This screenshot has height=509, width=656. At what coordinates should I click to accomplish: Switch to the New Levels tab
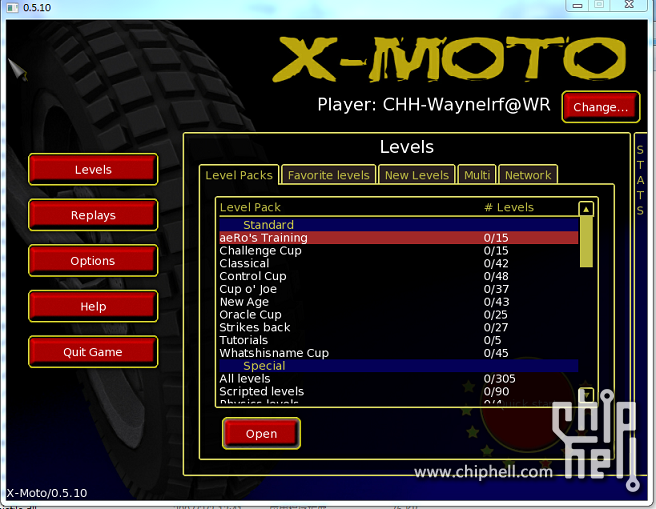417,175
